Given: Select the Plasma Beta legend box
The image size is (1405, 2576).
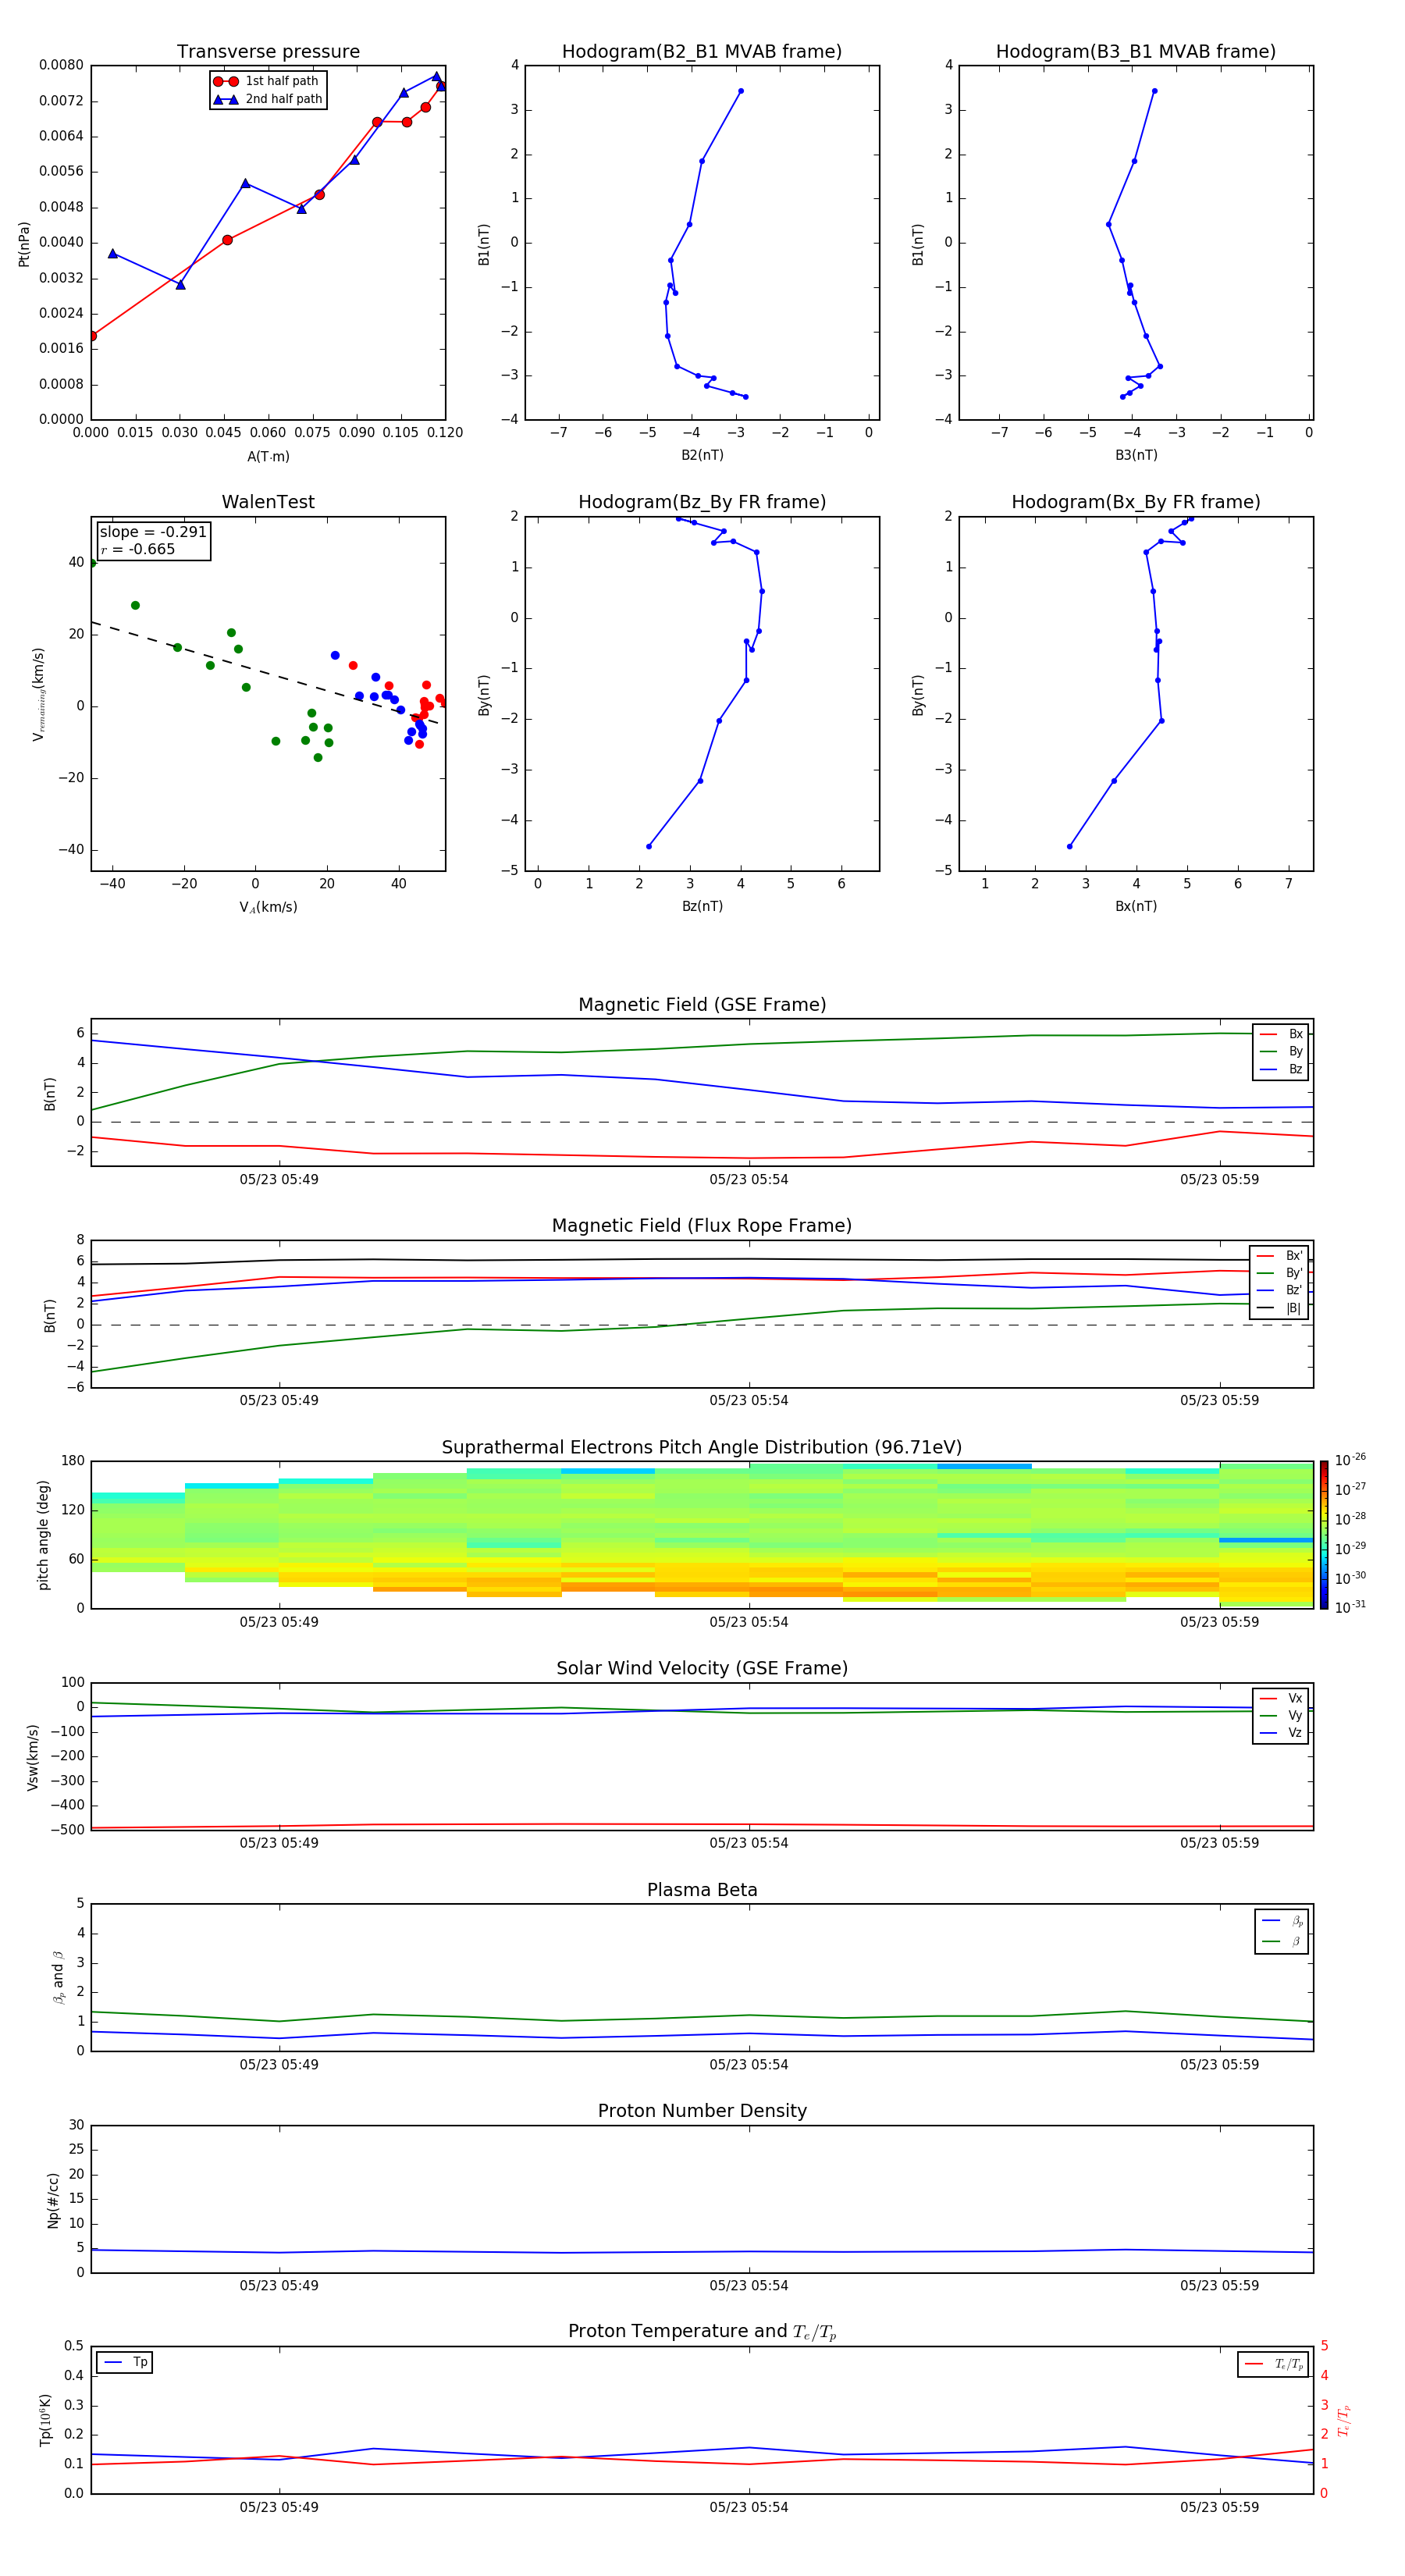Looking at the screenshot, I should [1281, 1930].
